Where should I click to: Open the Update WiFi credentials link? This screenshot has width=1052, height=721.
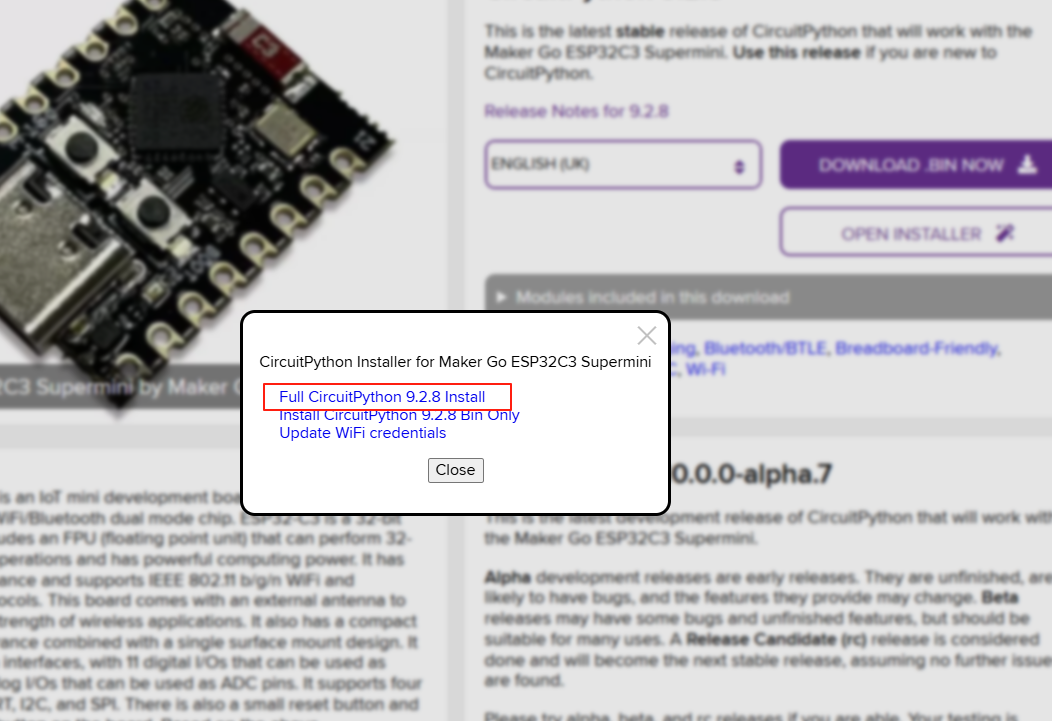(x=363, y=433)
